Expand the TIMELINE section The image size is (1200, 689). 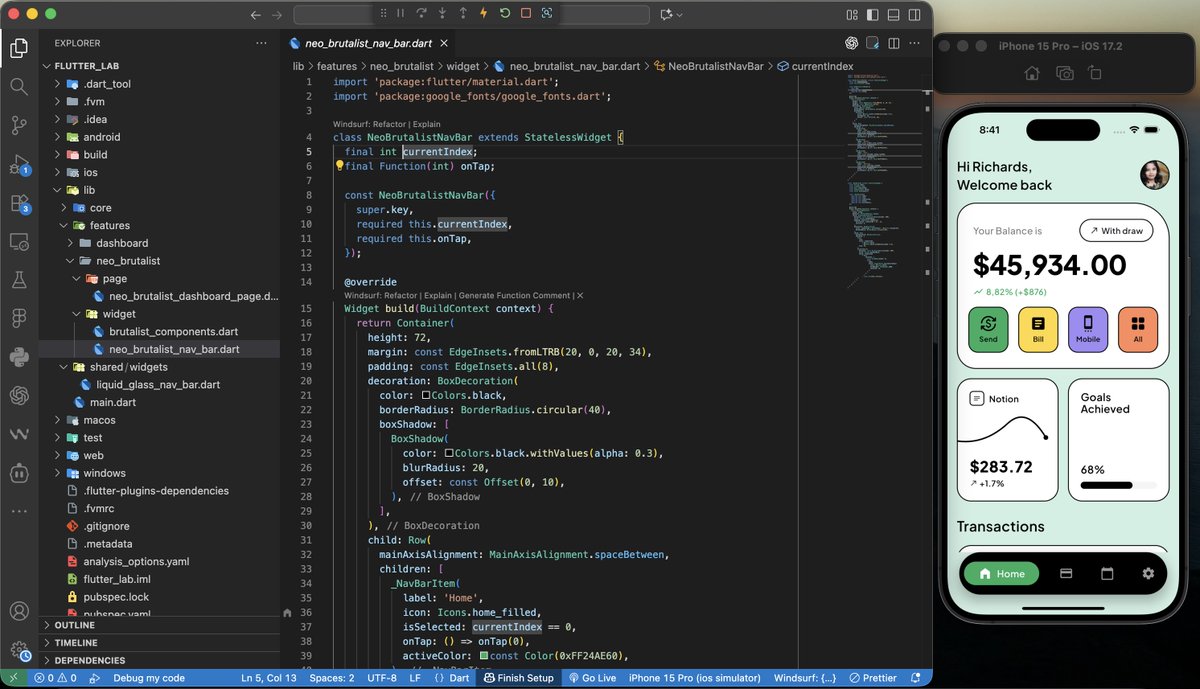tap(159, 643)
